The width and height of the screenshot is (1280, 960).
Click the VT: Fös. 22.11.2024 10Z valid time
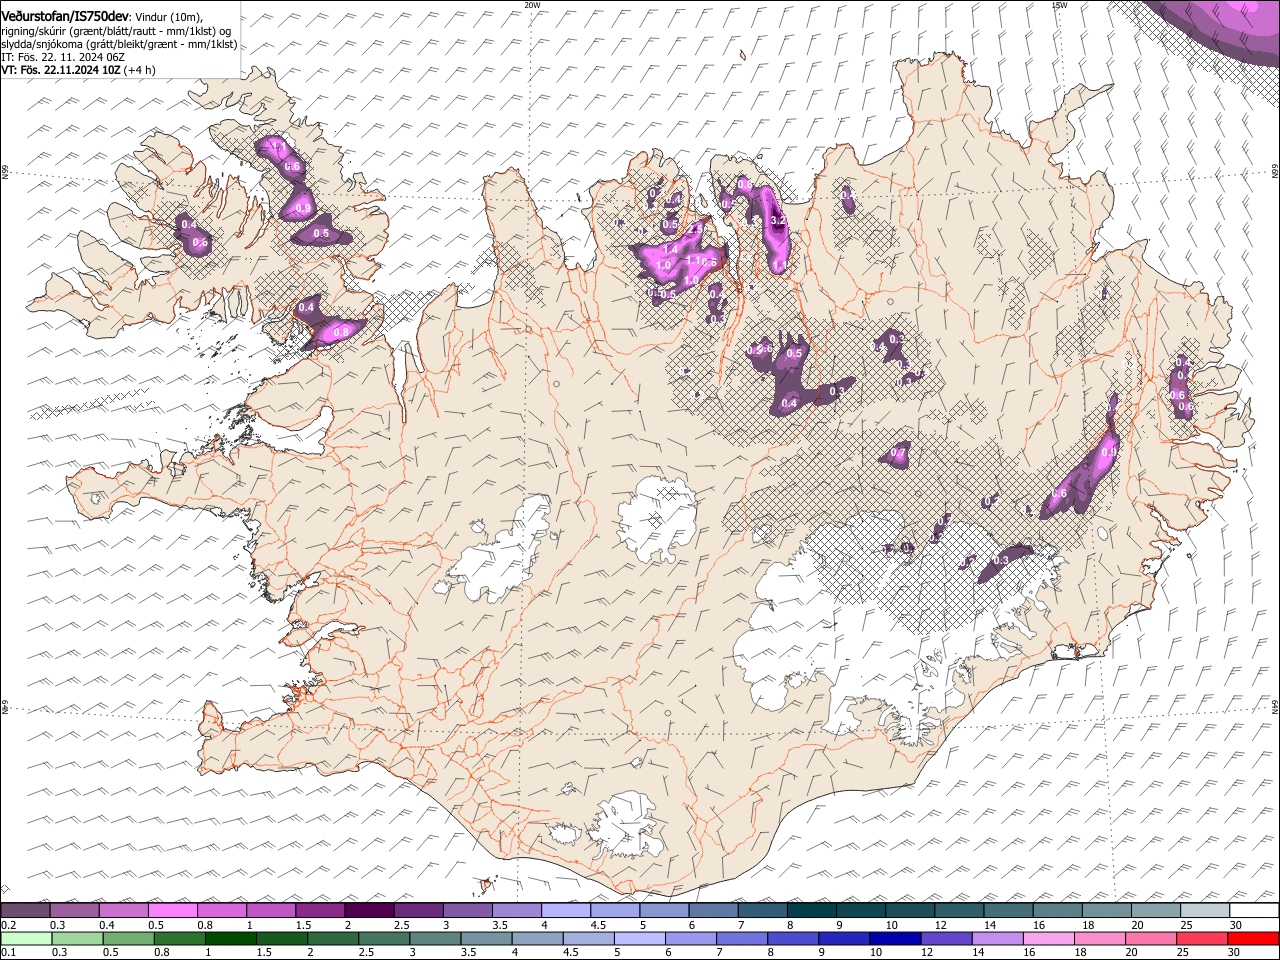pyautogui.click(x=60, y=70)
